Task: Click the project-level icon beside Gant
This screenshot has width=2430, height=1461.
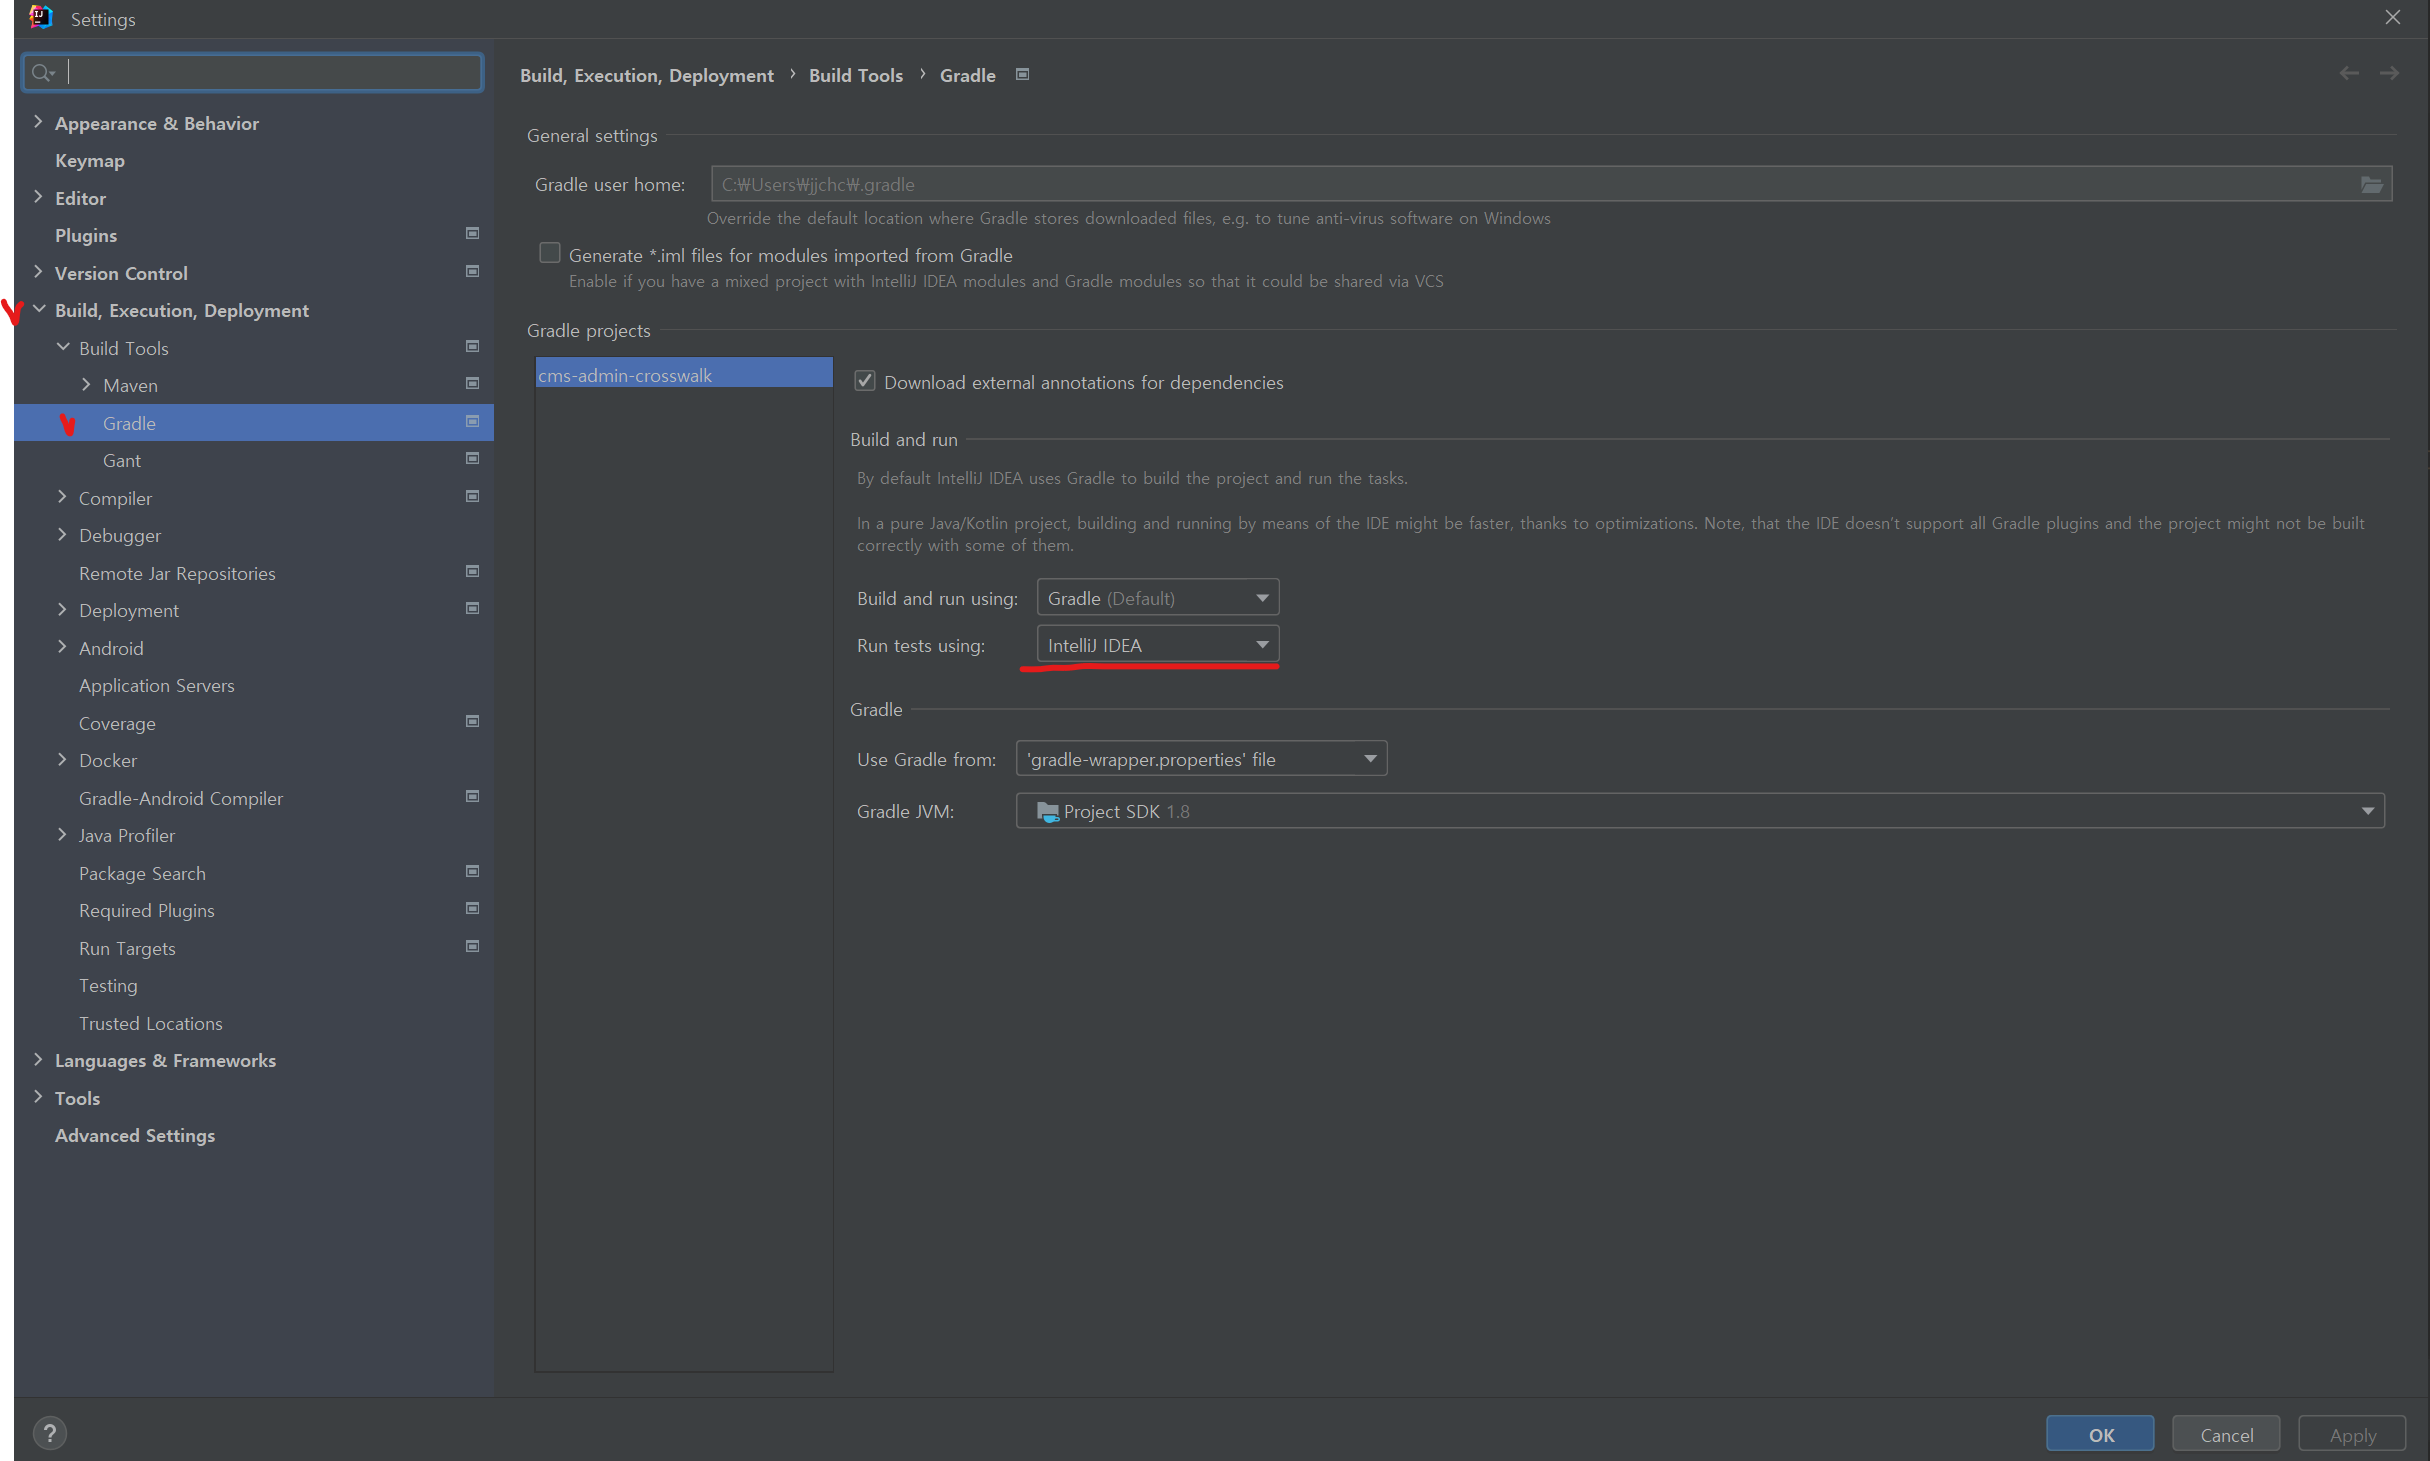Action: (473, 459)
